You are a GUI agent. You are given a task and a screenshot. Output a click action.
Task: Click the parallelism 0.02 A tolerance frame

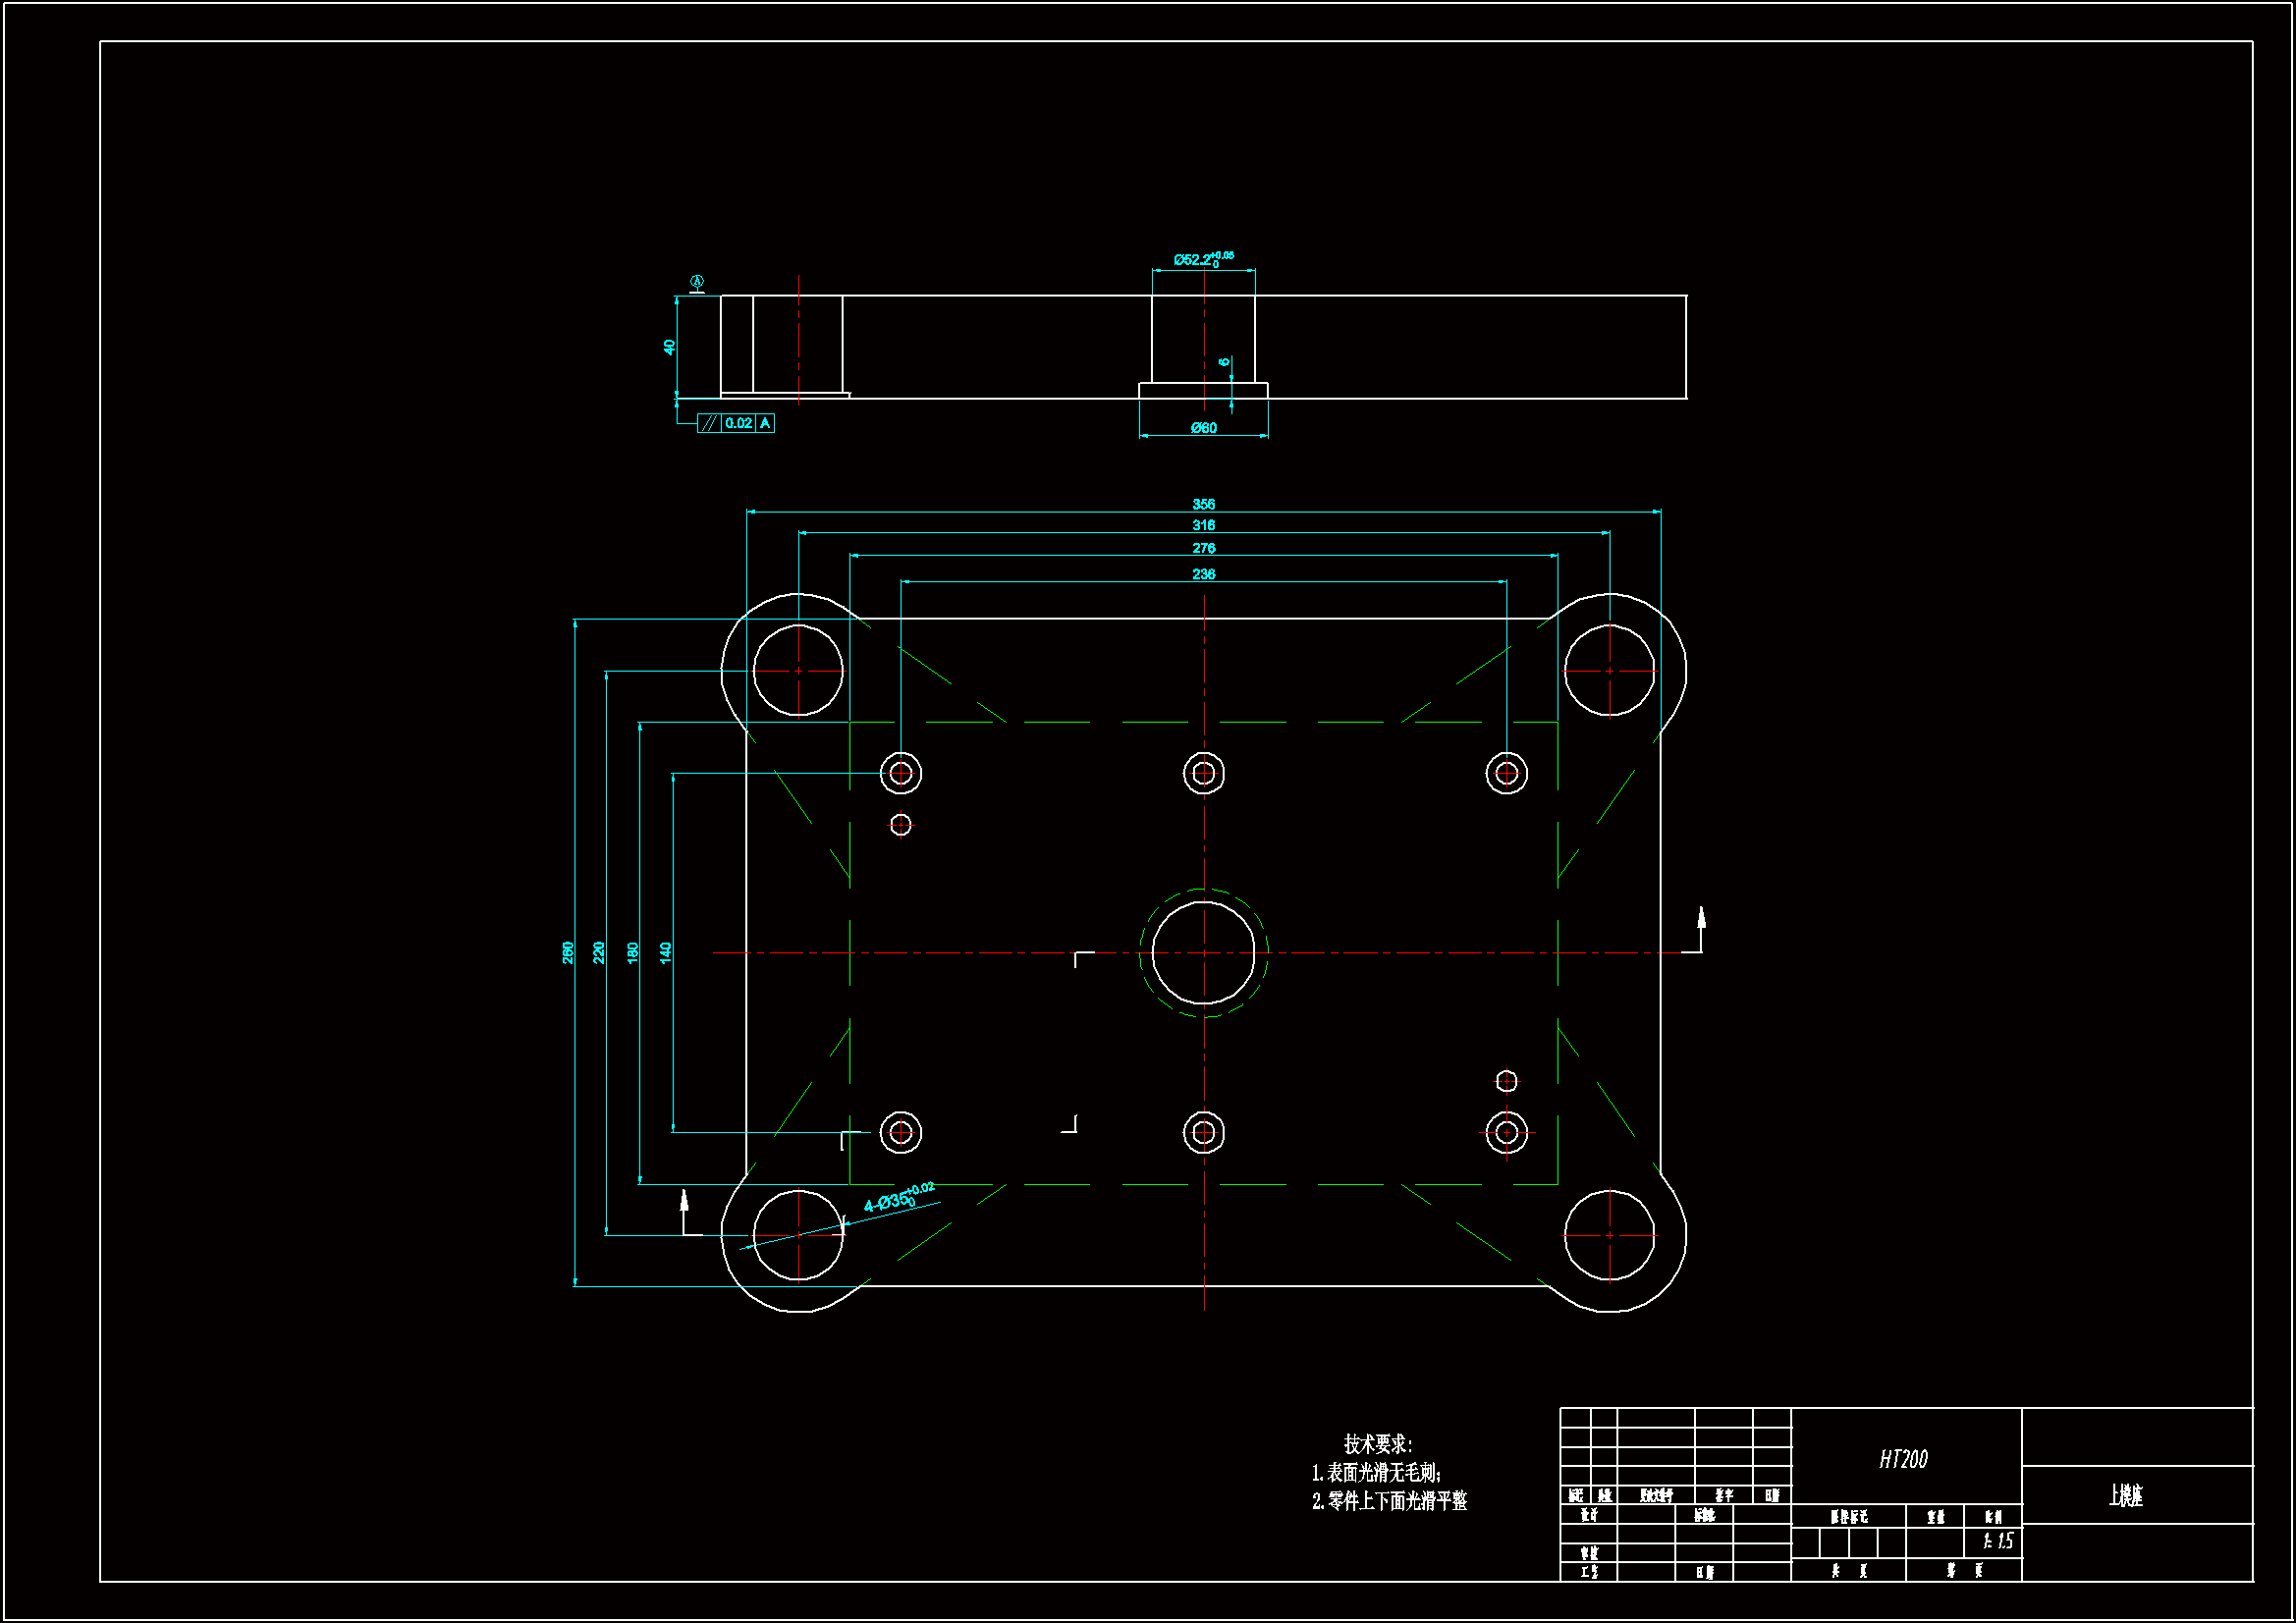(736, 423)
